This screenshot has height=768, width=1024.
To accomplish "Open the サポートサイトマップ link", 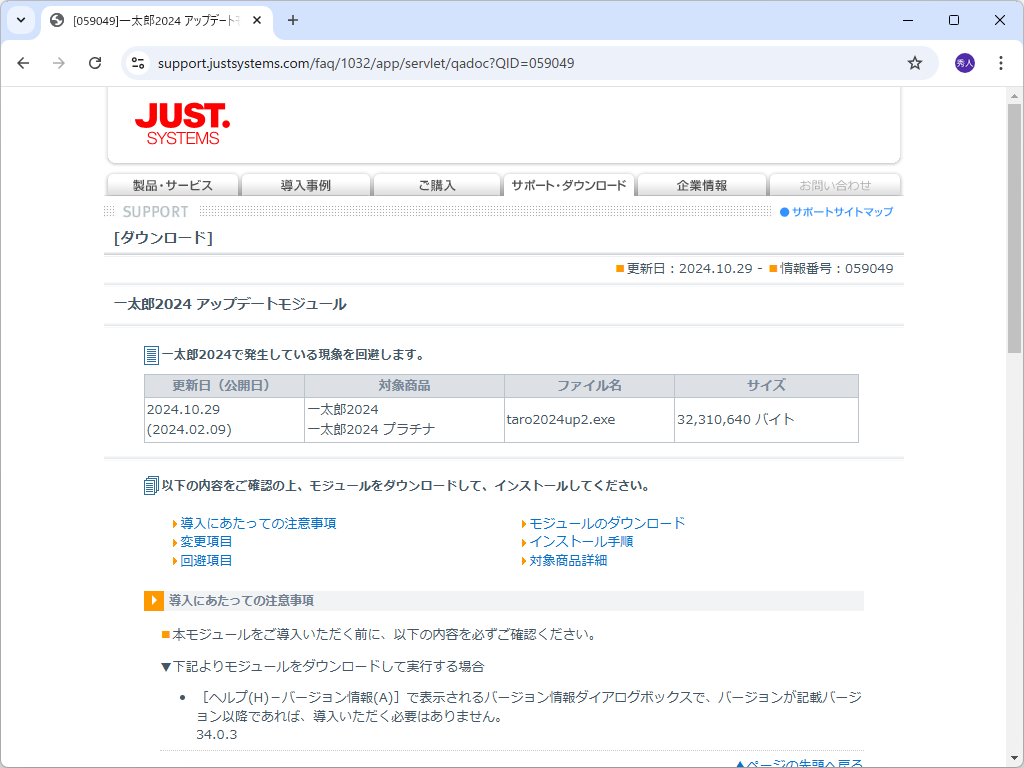I will tap(843, 211).
